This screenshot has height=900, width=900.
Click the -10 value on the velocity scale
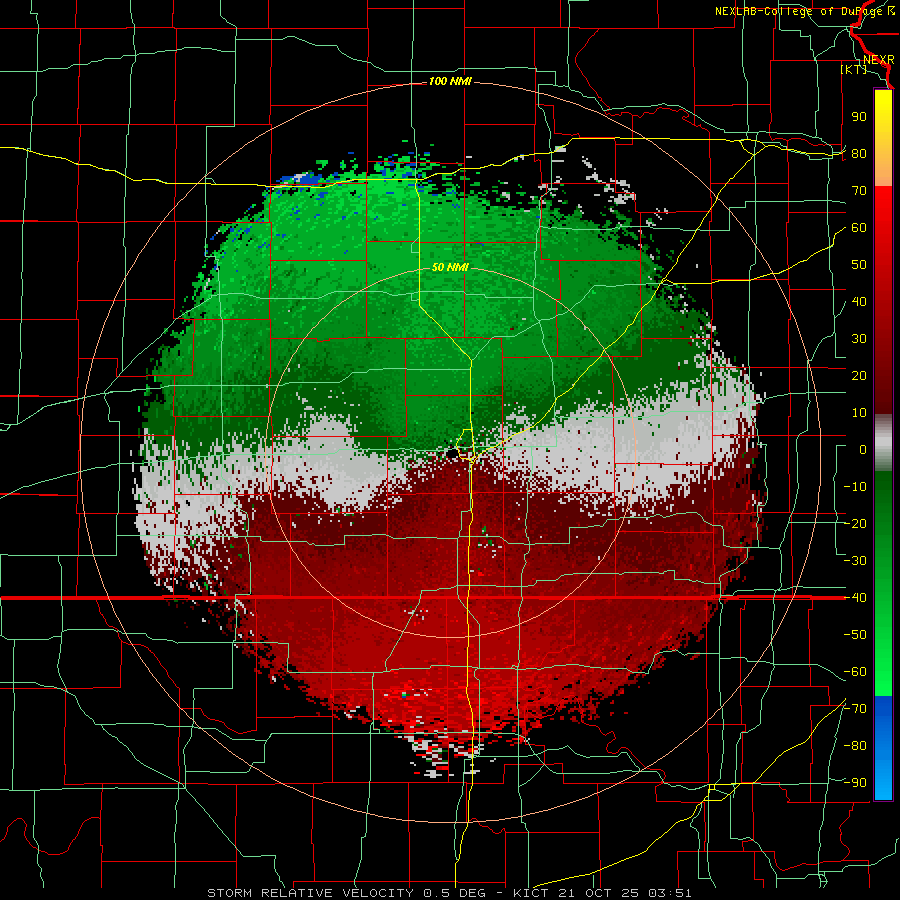point(855,487)
